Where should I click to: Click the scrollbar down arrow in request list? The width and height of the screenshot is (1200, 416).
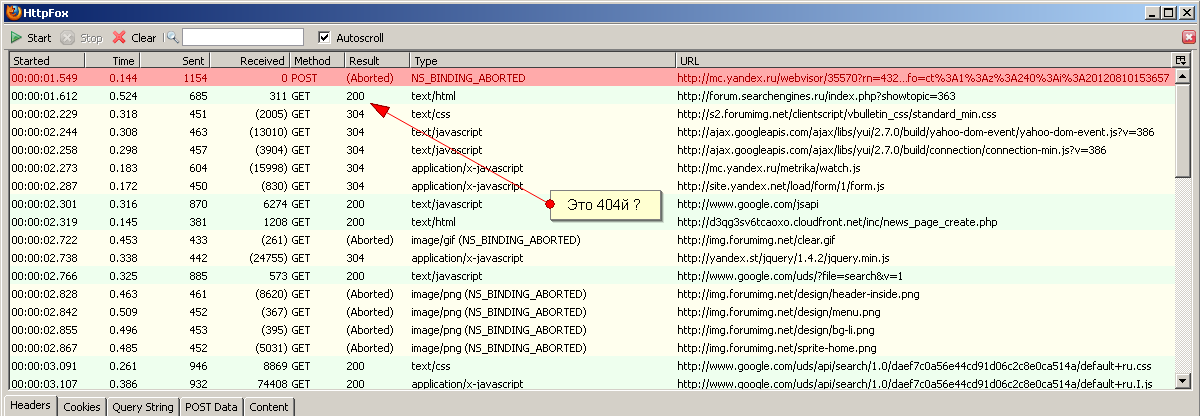pyautogui.click(x=1180, y=381)
